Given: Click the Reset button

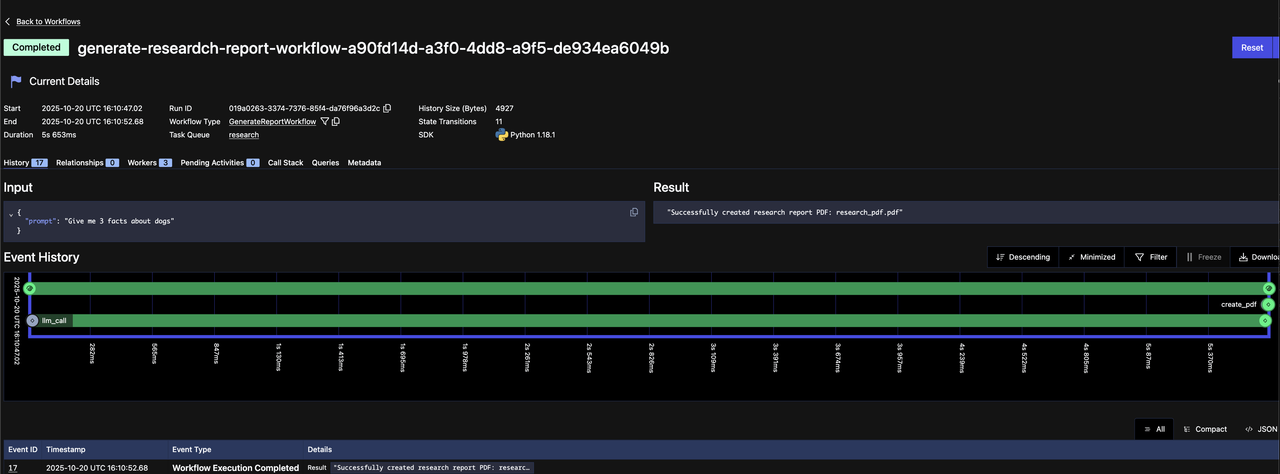Looking at the screenshot, I should pos(1252,47).
